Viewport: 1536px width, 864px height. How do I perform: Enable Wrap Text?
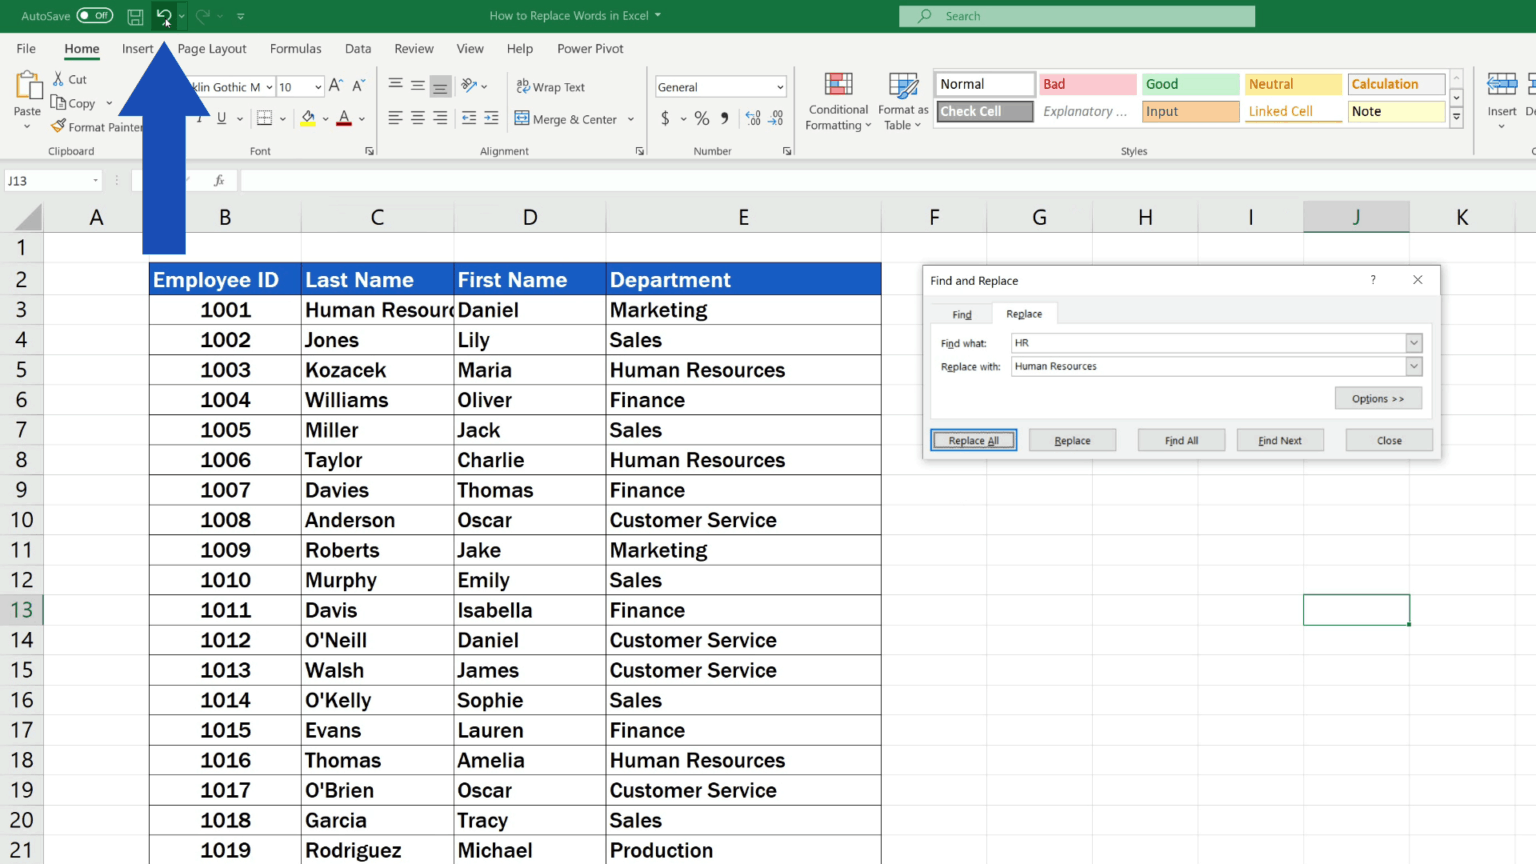(551, 86)
